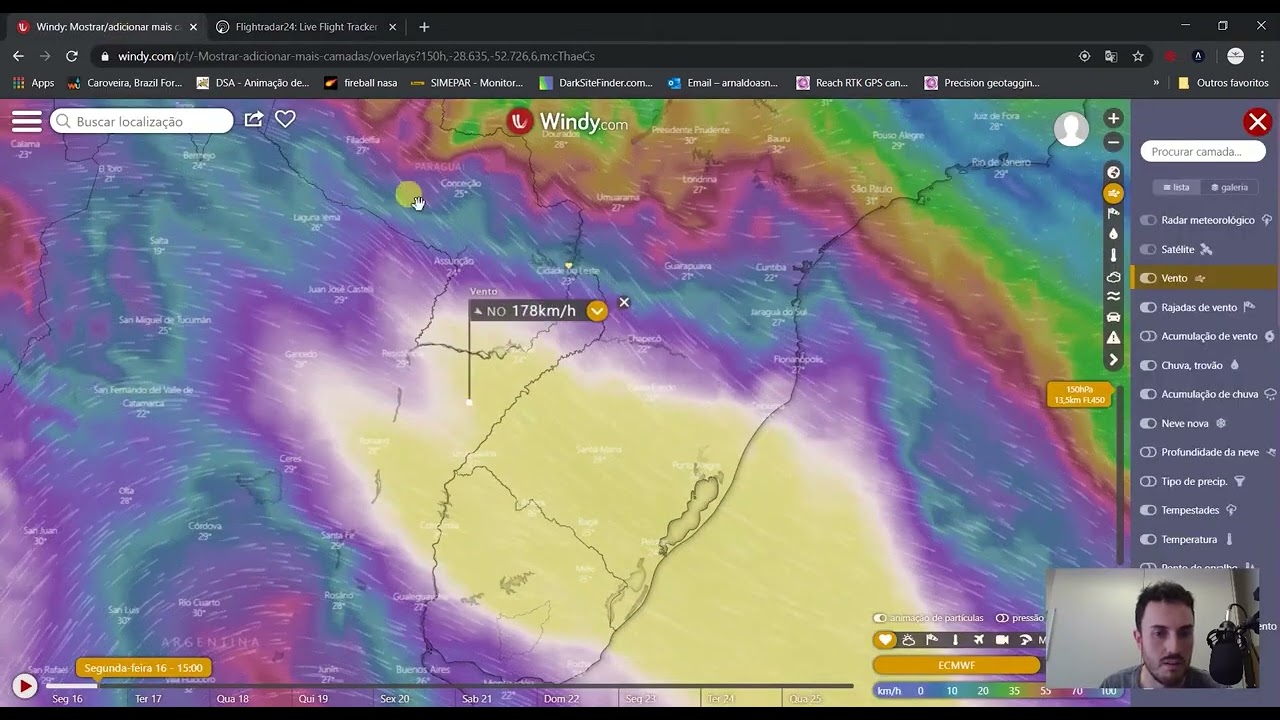
Task: Click the webcam camera icon
Action: (1002, 640)
